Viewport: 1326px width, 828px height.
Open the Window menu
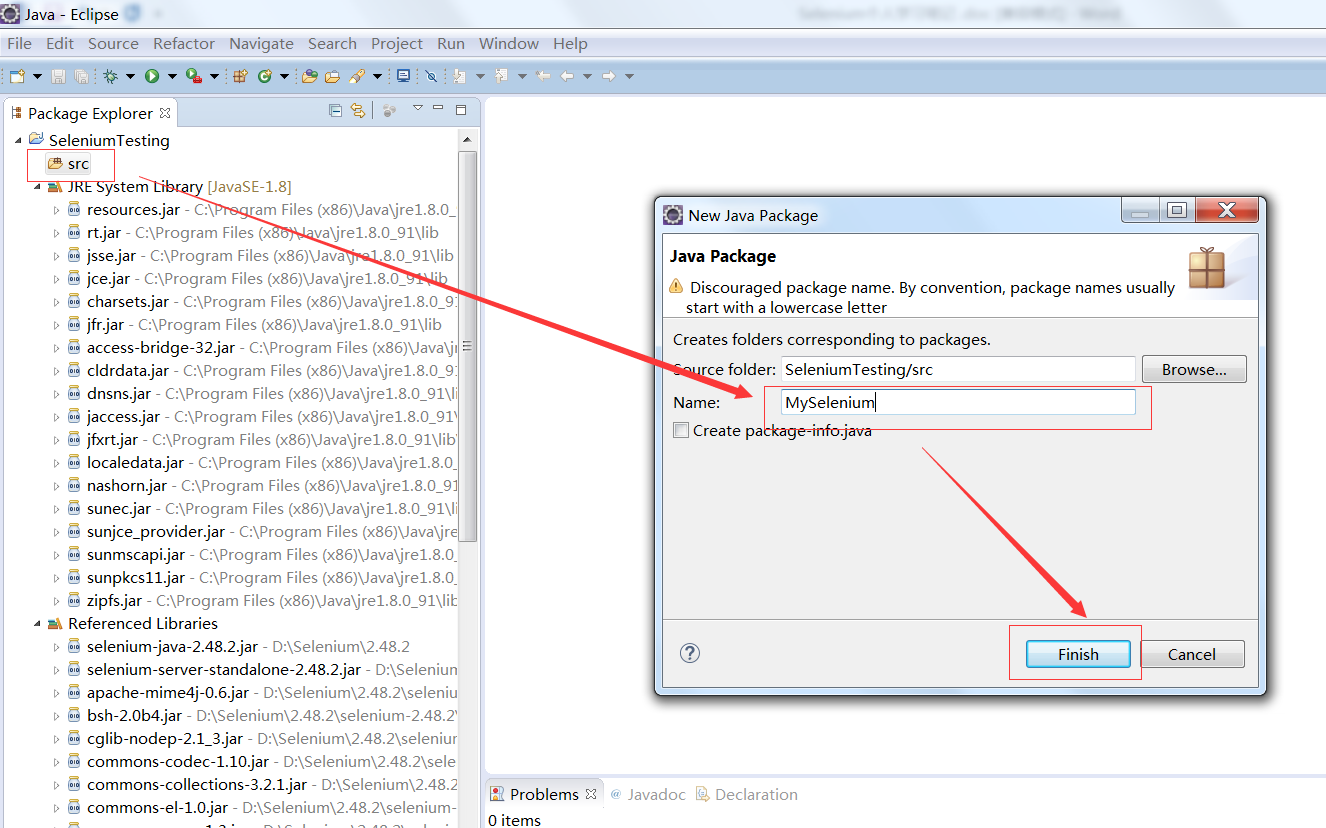point(509,43)
